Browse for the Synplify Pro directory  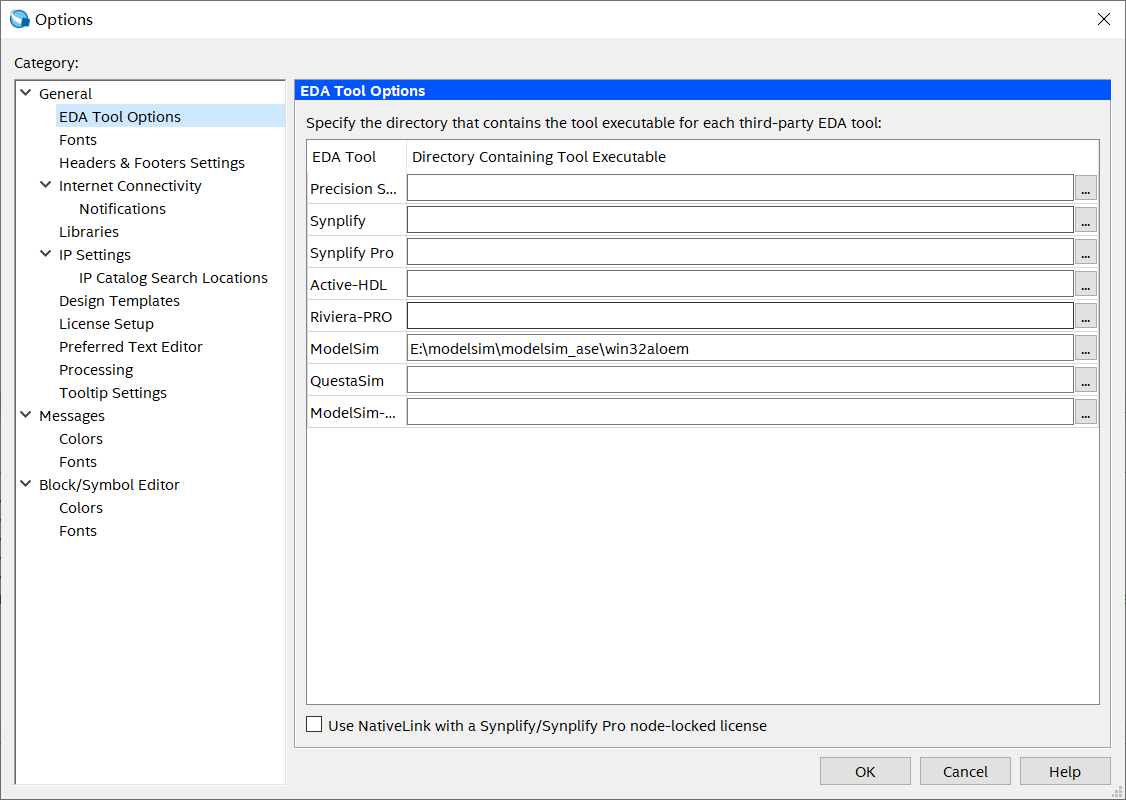[x=1086, y=252]
